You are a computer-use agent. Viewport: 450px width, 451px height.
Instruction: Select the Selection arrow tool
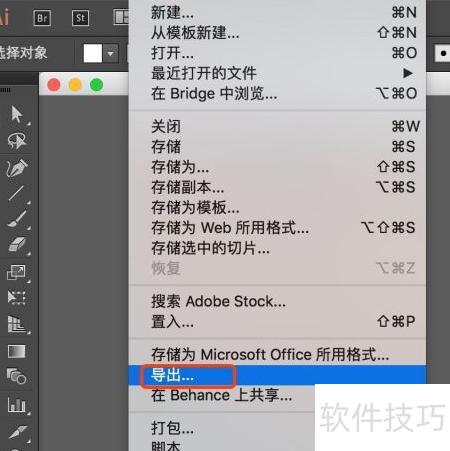pos(17,114)
